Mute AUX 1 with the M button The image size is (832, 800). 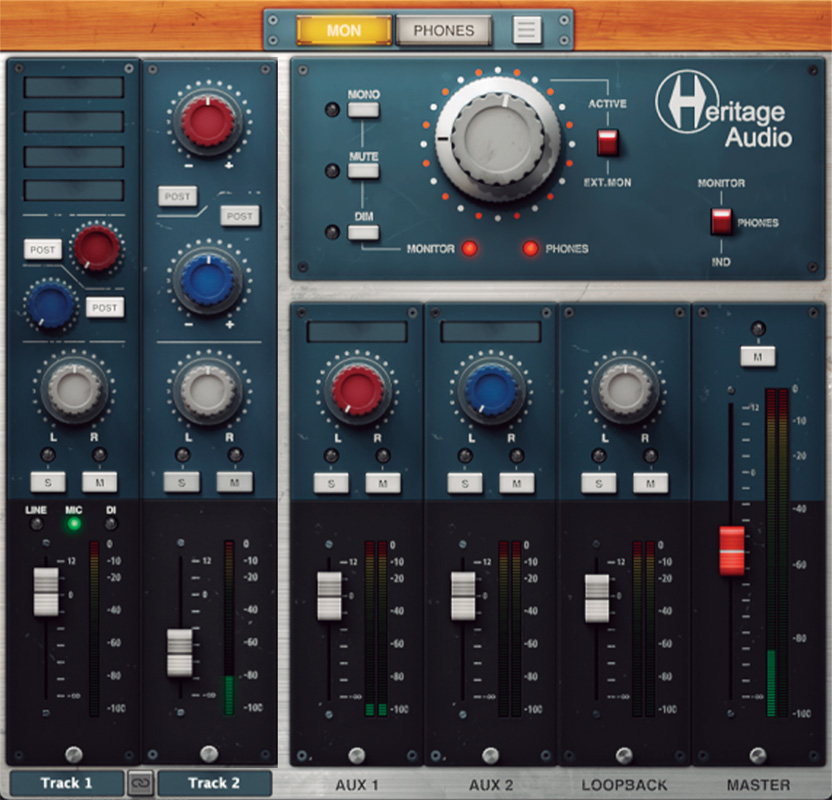click(383, 483)
